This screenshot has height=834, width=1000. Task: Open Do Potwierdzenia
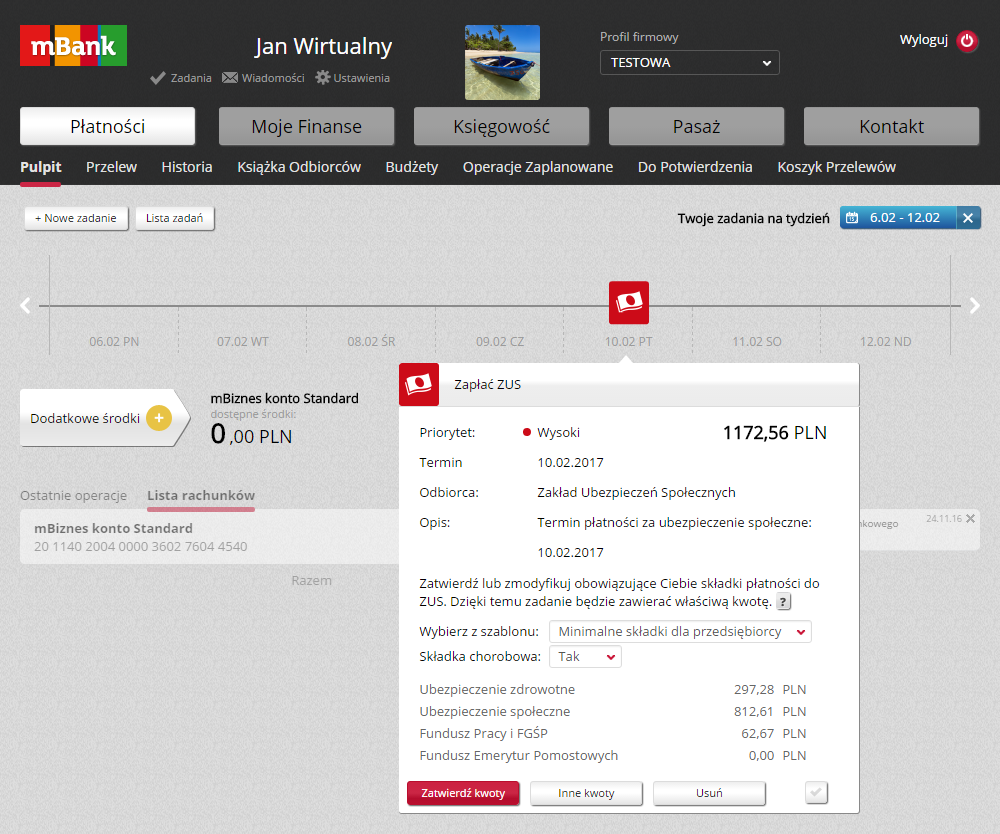point(695,167)
